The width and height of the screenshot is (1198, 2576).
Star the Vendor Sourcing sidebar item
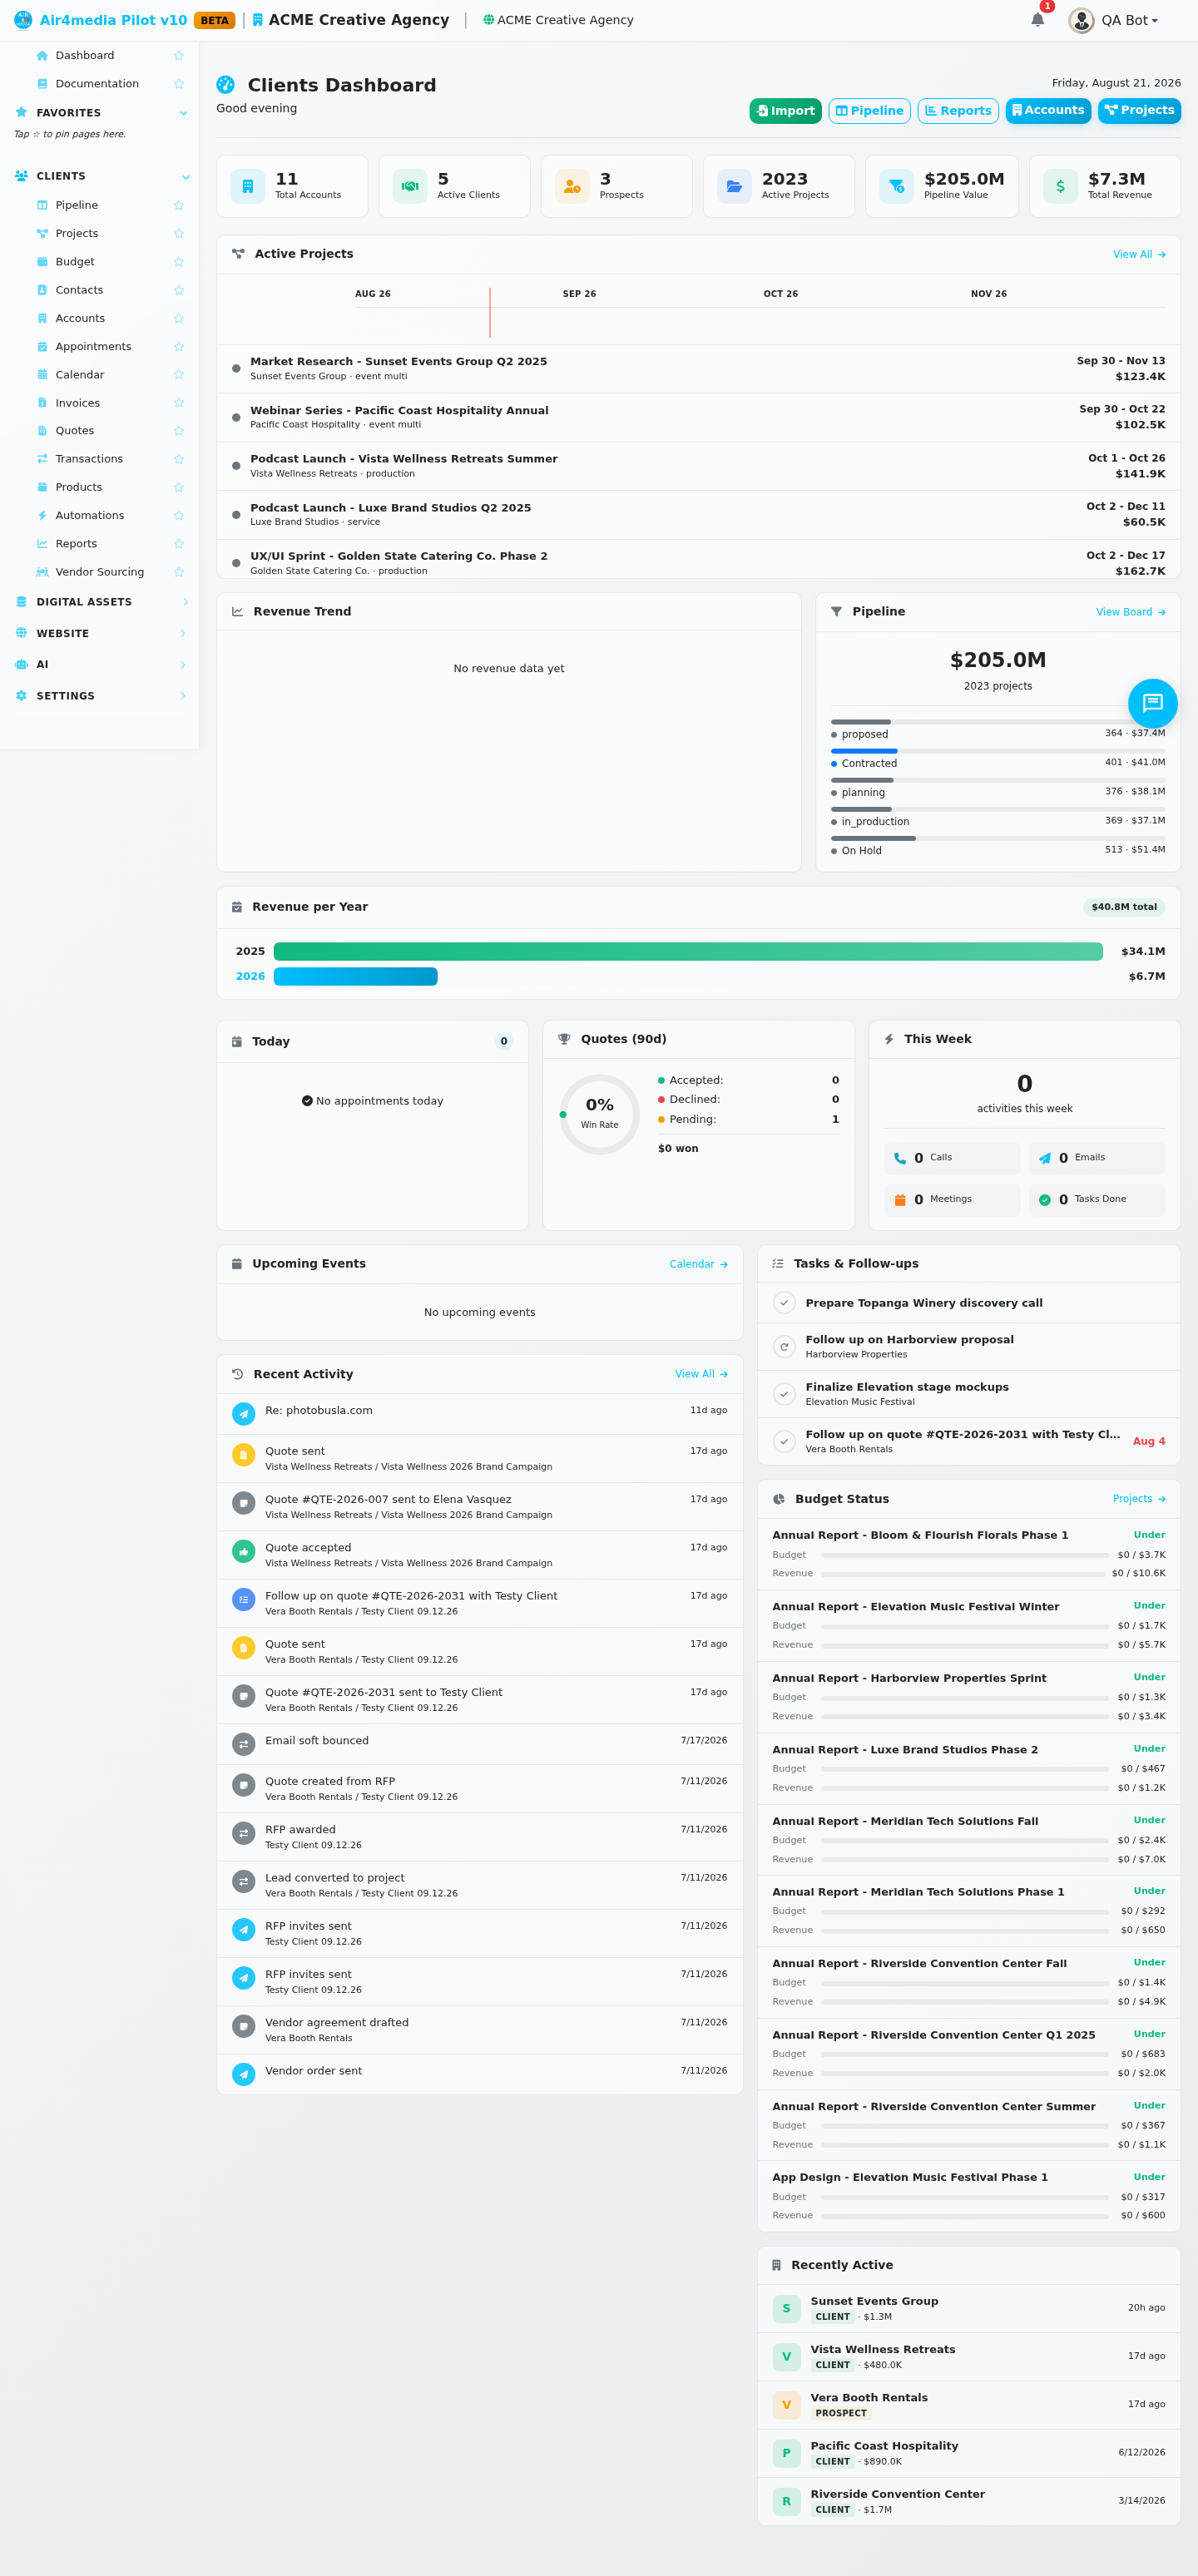pos(179,572)
